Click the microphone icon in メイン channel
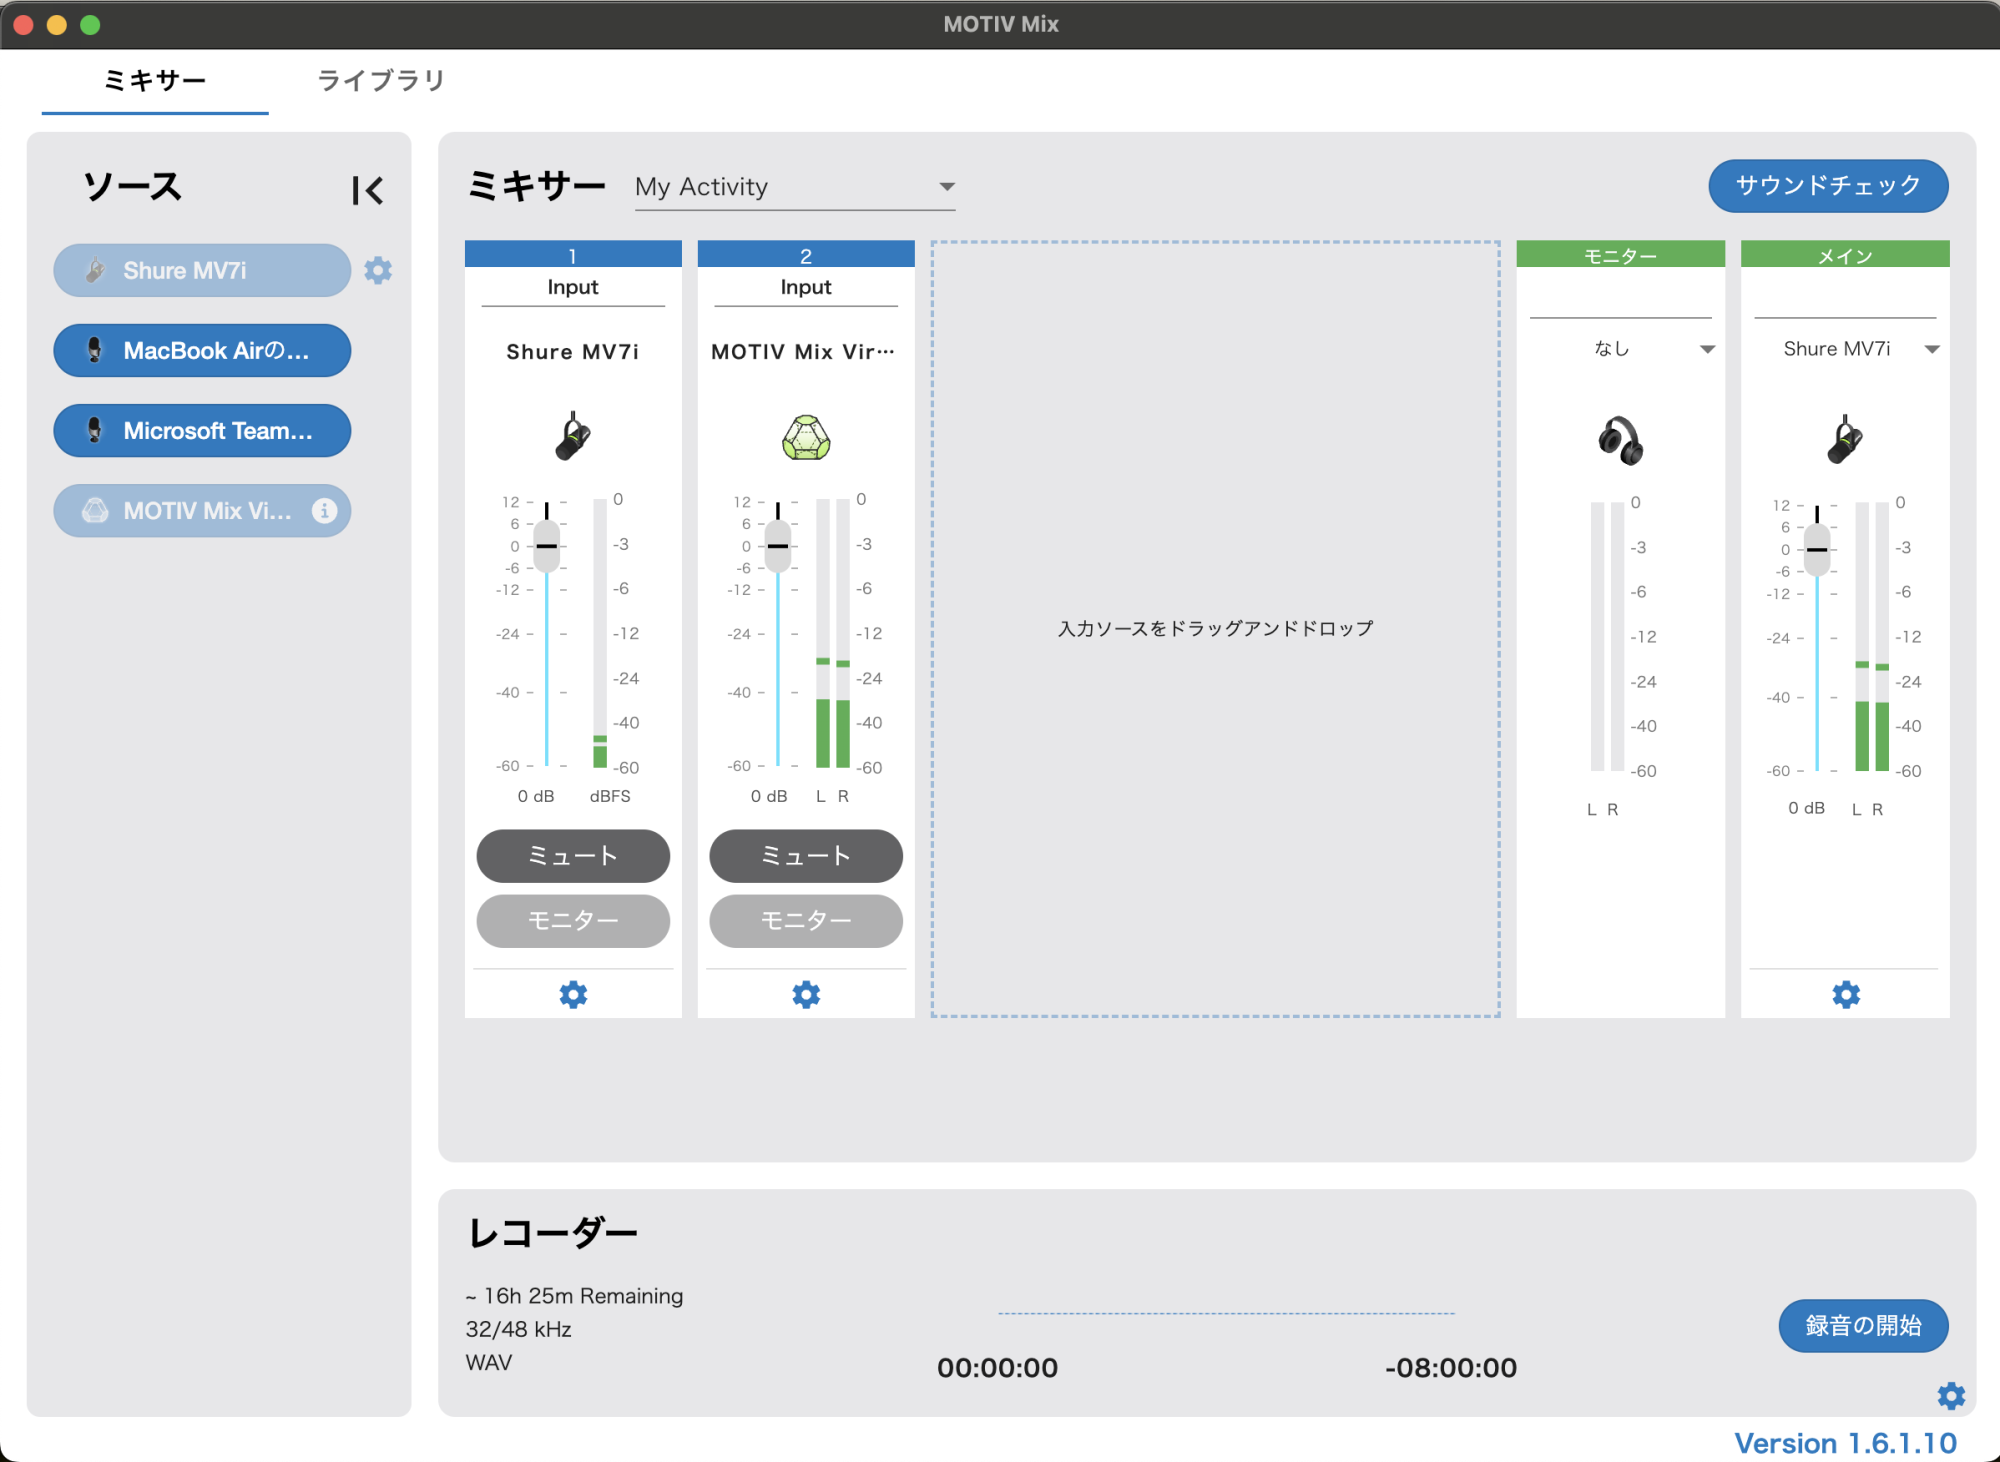This screenshot has width=2000, height=1462. (x=1845, y=439)
